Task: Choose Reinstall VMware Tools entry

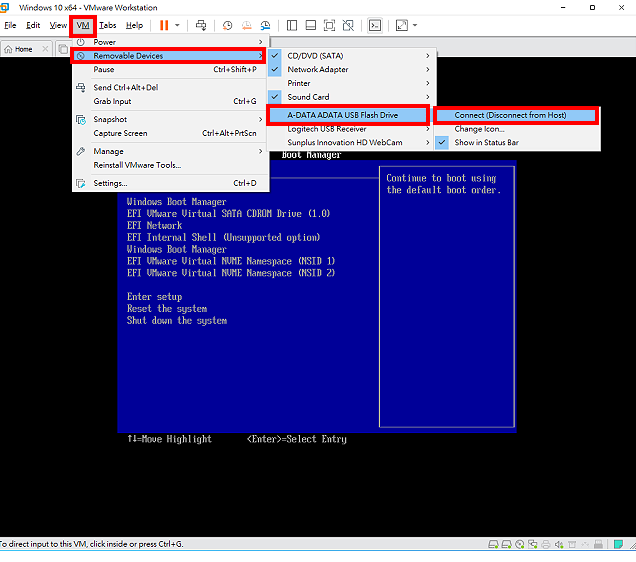Action: click(x=170, y=165)
